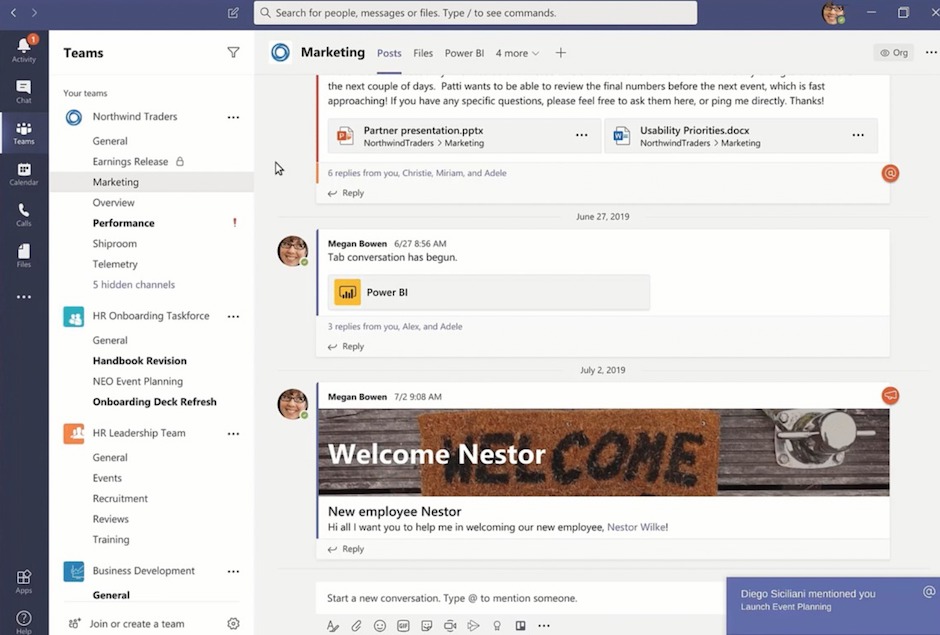Open the Nestor Wilke mention link
This screenshot has height=635, width=940.
(x=636, y=527)
